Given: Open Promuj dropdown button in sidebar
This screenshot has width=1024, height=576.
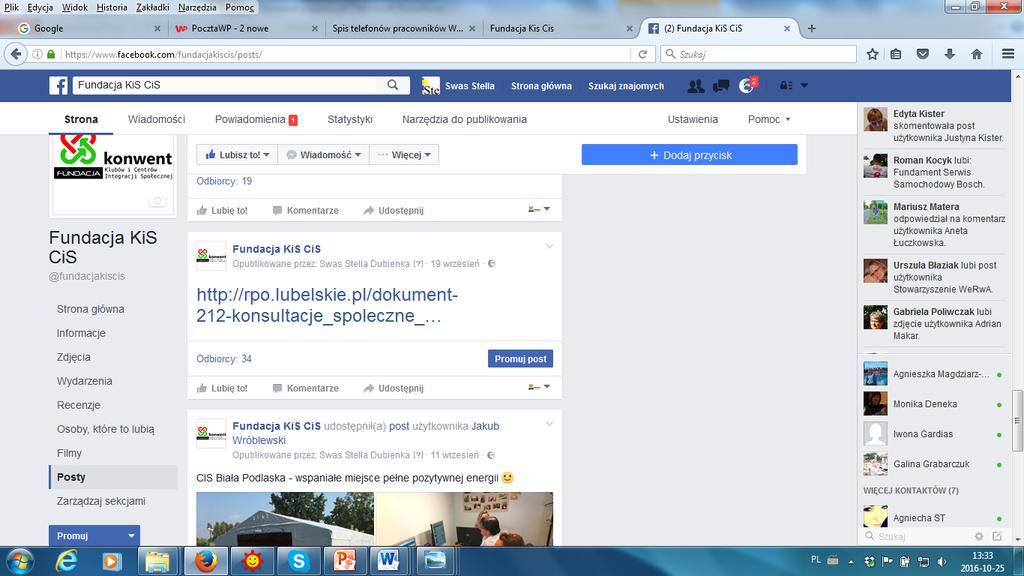Looking at the screenshot, I should pos(94,536).
